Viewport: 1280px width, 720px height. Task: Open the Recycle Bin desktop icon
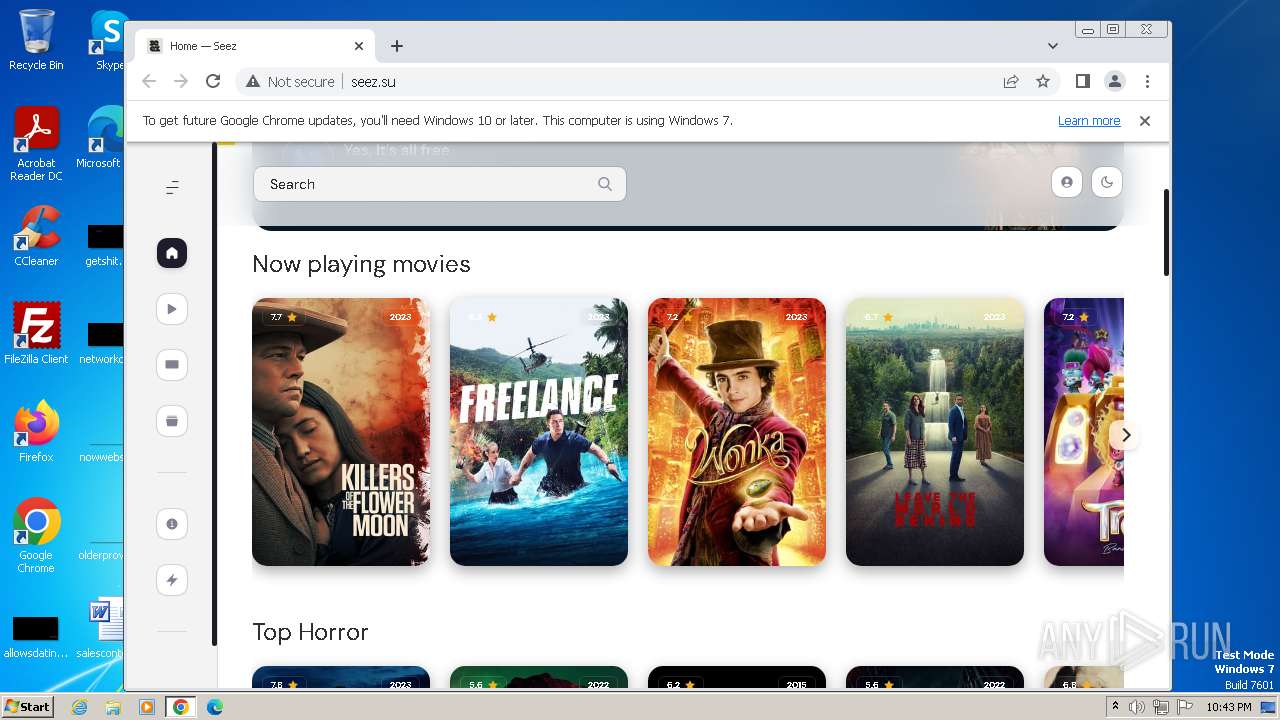click(x=36, y=40)
